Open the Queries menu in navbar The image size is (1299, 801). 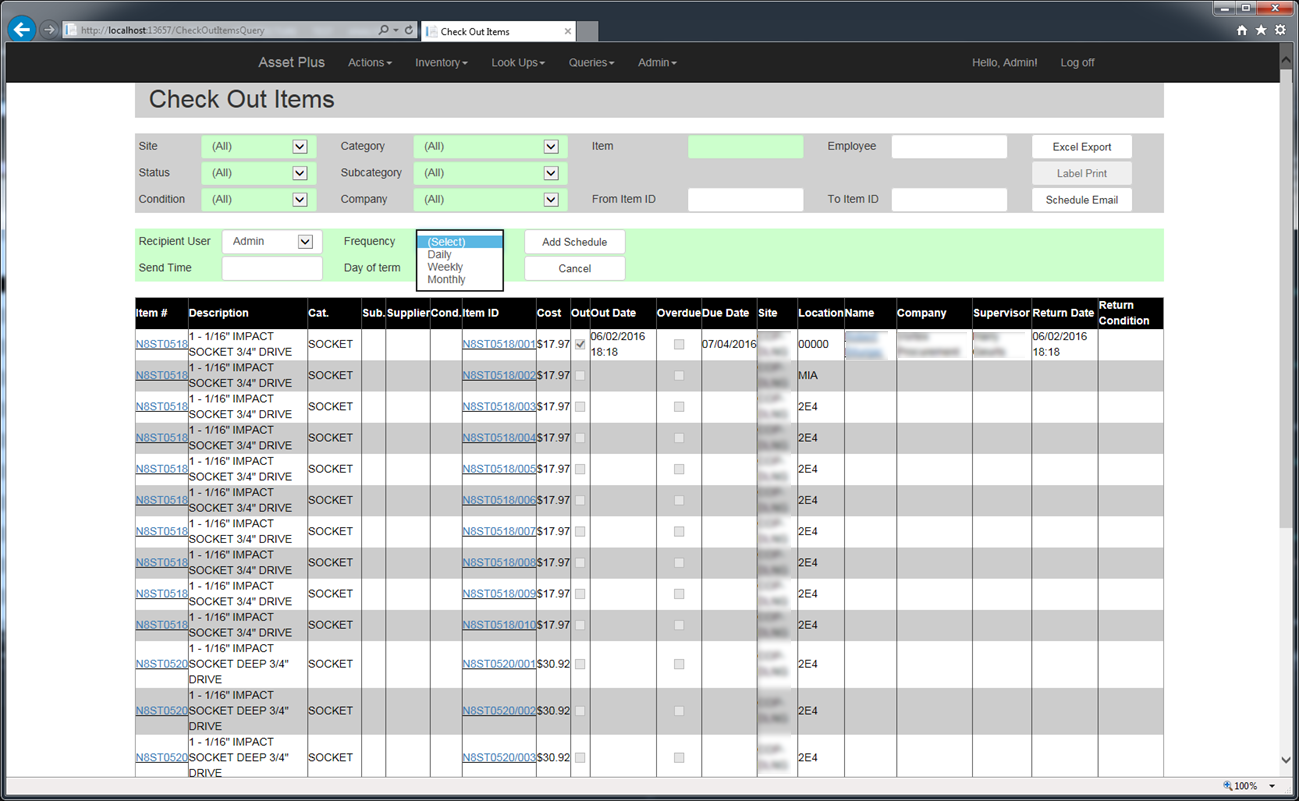pos(591,62)
